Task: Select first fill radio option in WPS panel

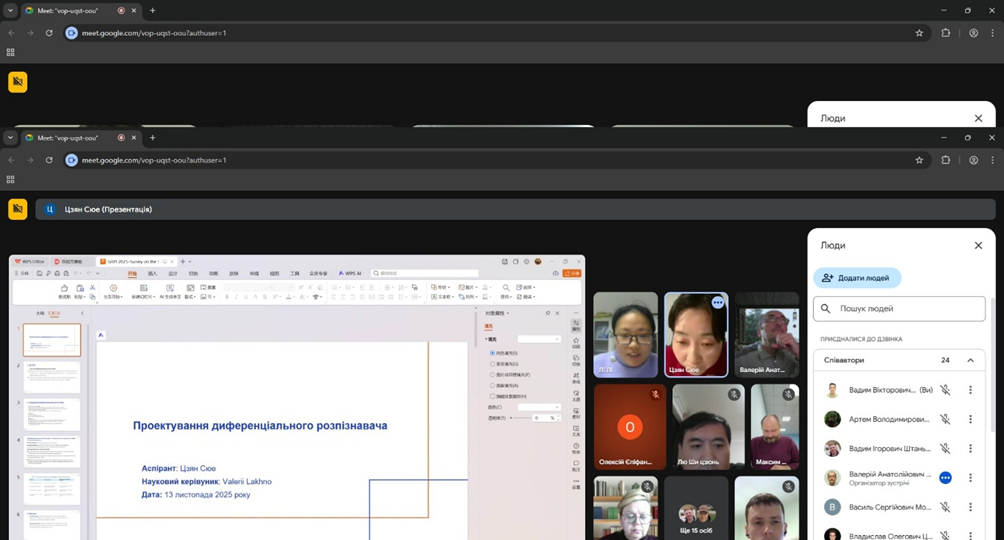Action: [x=492, y=353]
